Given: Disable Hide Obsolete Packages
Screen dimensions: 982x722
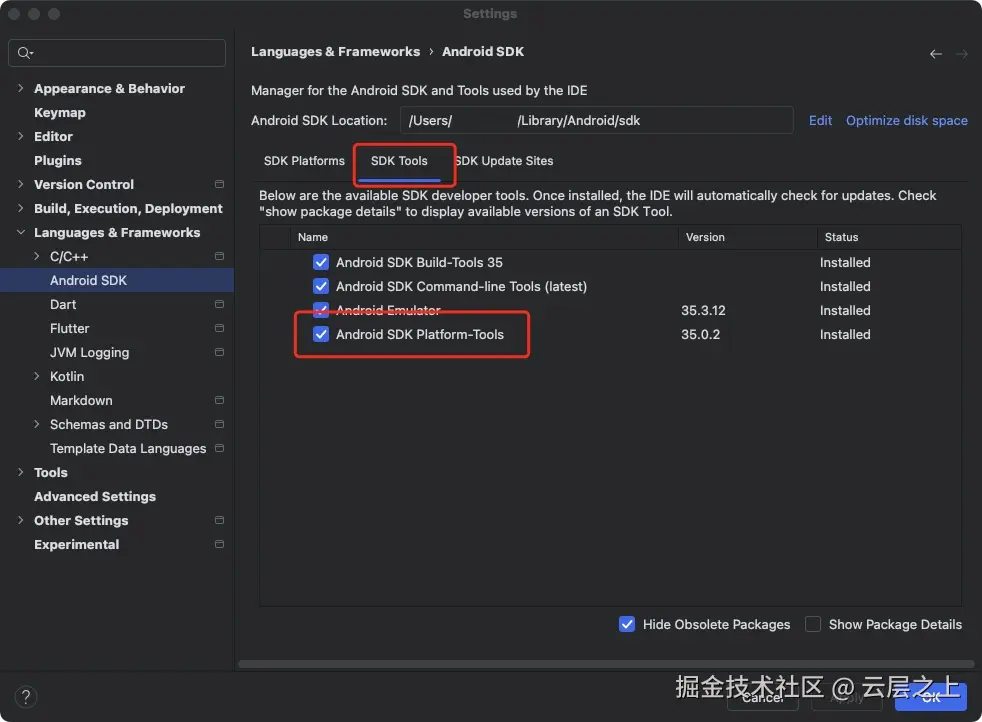Looking at the screenshot, I should coord(627,624).
